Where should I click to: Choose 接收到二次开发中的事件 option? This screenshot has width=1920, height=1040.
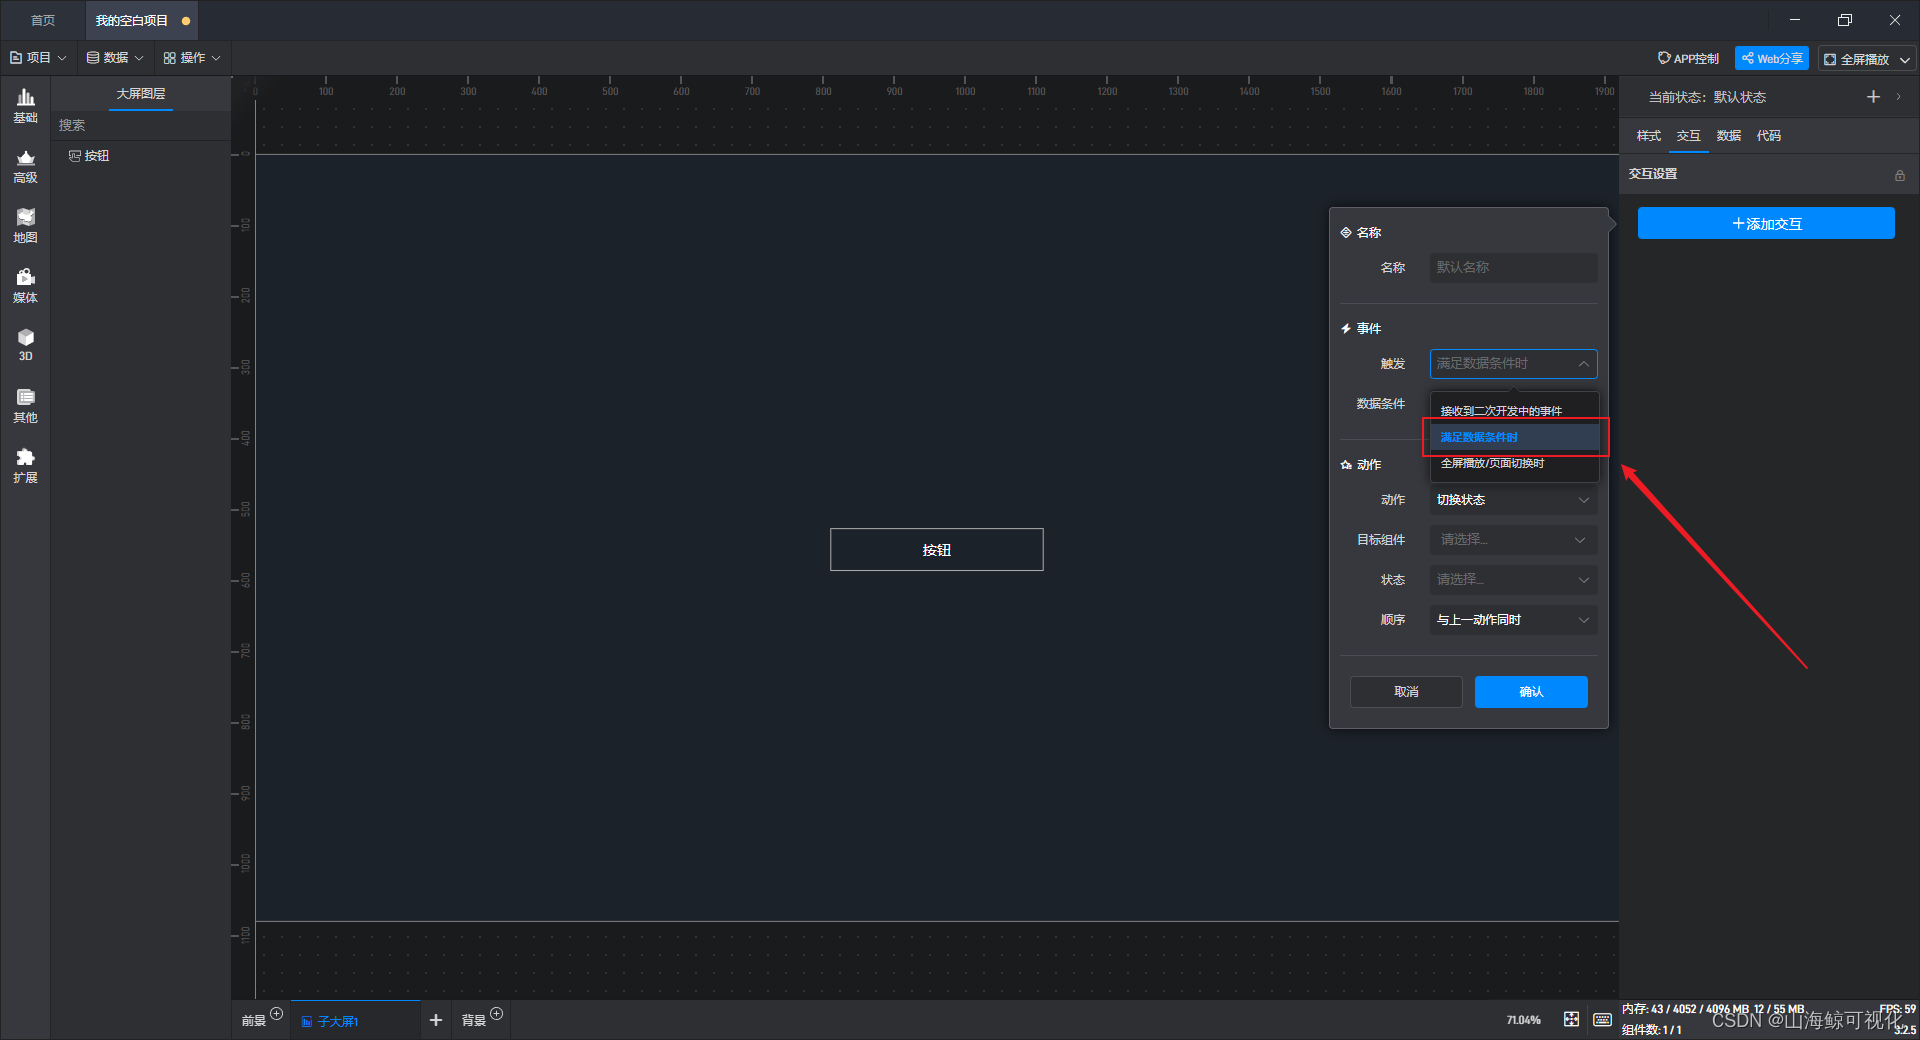coord(1514,411)
